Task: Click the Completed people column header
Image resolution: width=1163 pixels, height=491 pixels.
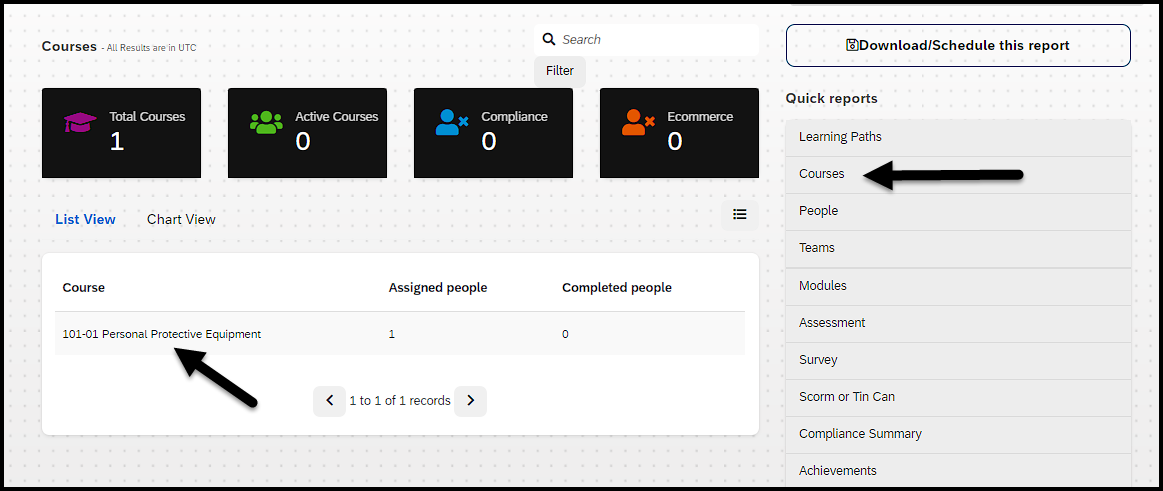Action: 617,288
